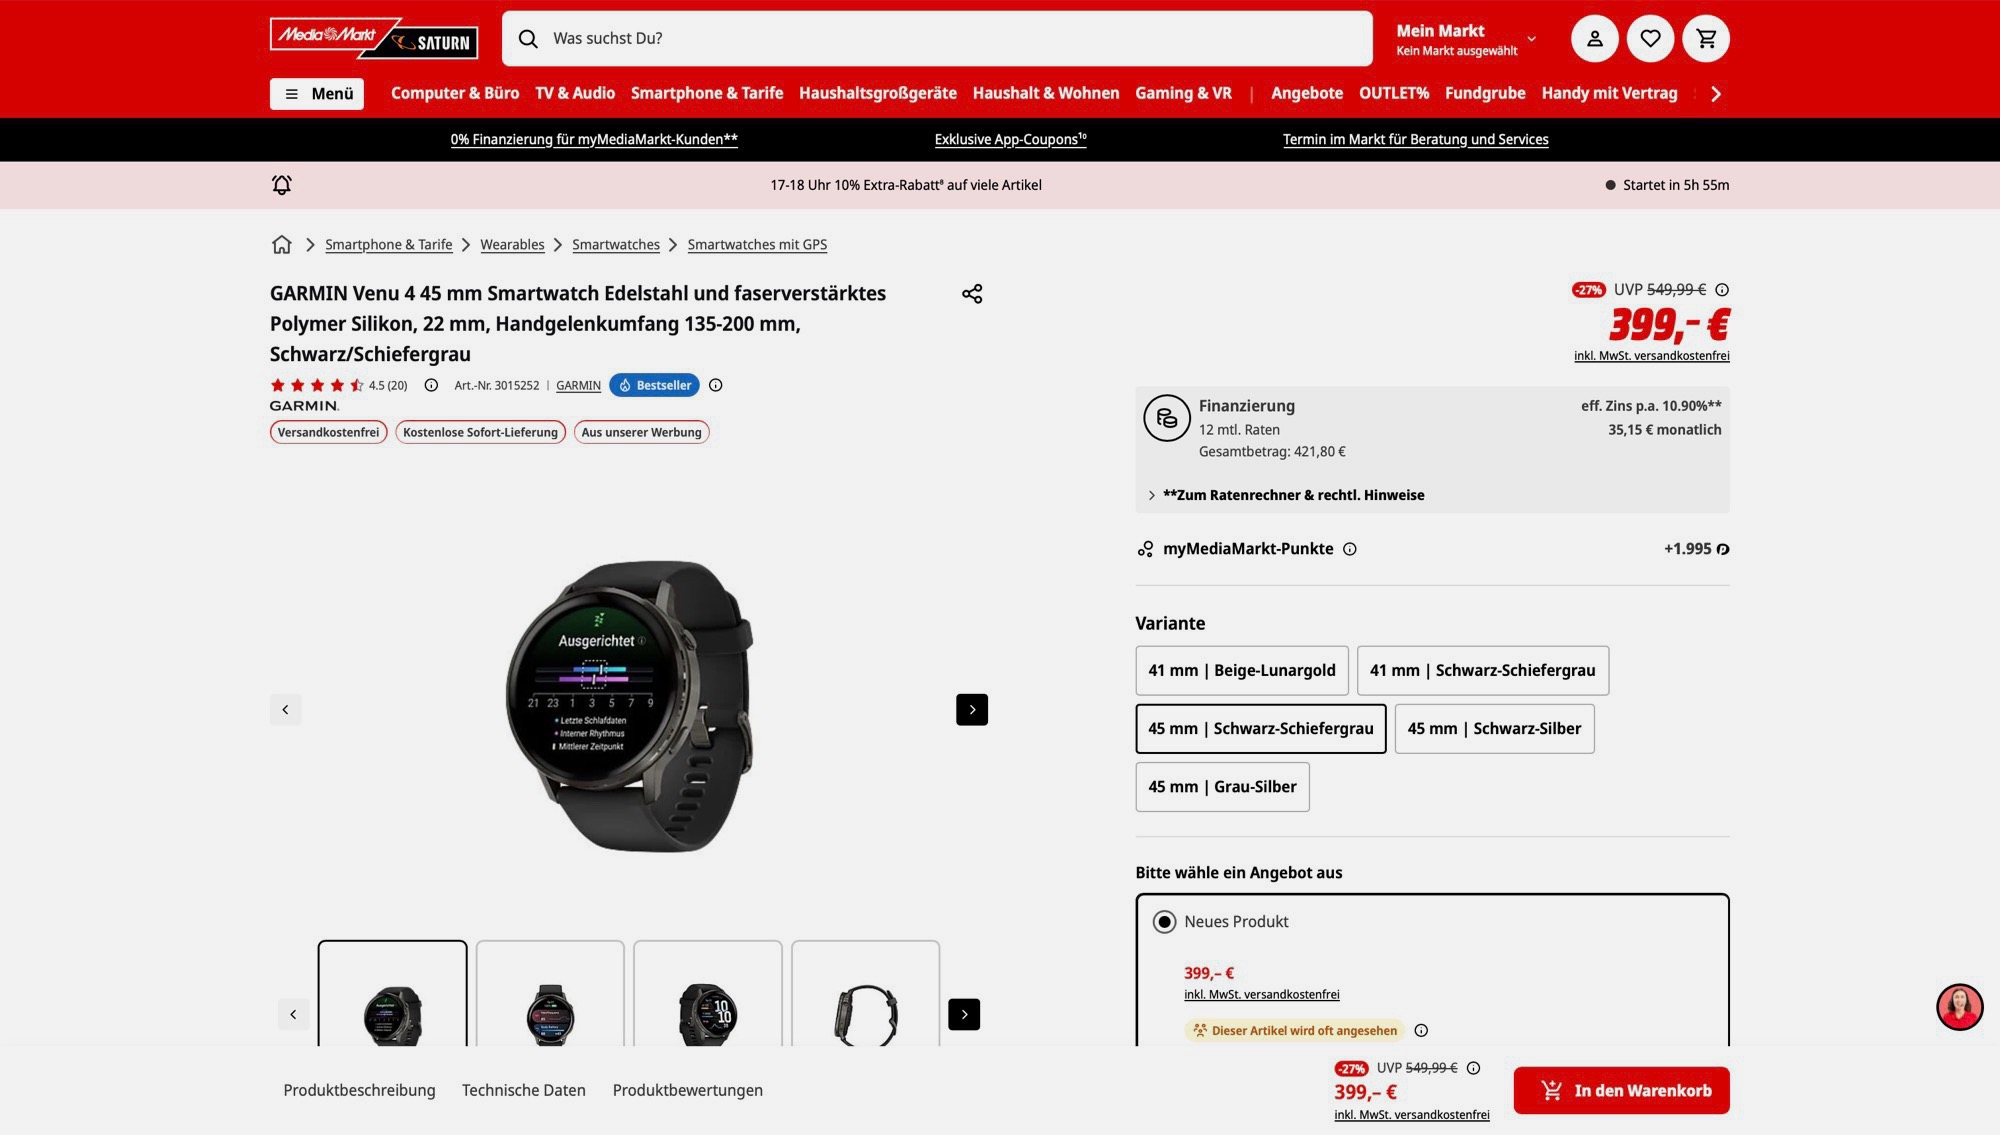This screenshot has width=2000, height=1135.
Task: Show next product image with arrow
Action: (x=971, y=710)
